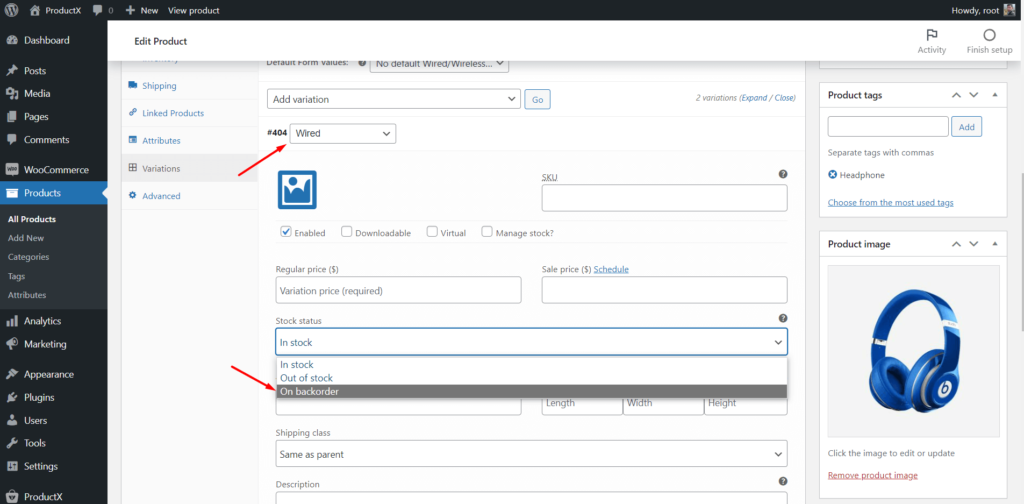Click the WordPress logo icon
The width and height of the screenshot is (1024, 504).
(11, 10)
